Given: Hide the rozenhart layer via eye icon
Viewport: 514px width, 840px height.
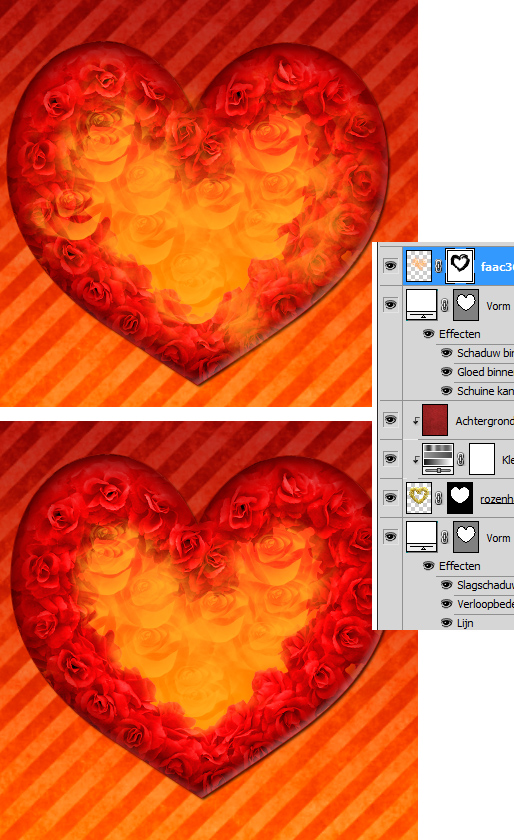Looking at the screenshot, I should (391, 498).
